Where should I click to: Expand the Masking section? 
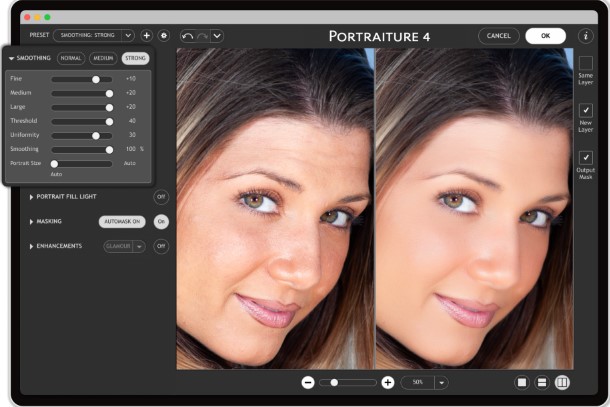pyautogui.click(x=31, y=222)
